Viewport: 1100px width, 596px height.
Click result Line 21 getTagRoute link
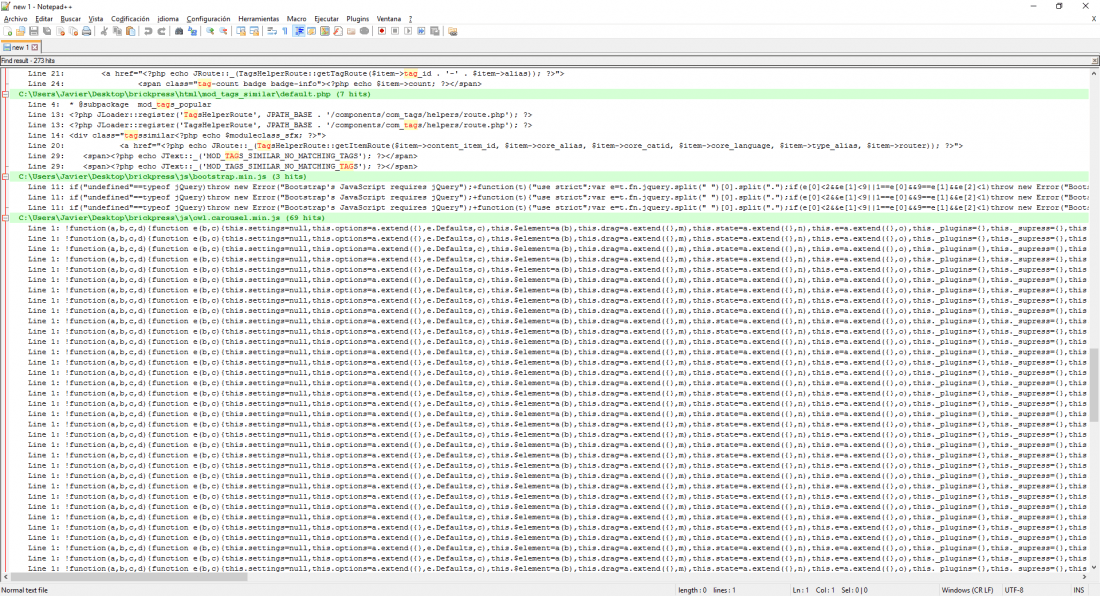pyautogui.click(x=296, y=73)
